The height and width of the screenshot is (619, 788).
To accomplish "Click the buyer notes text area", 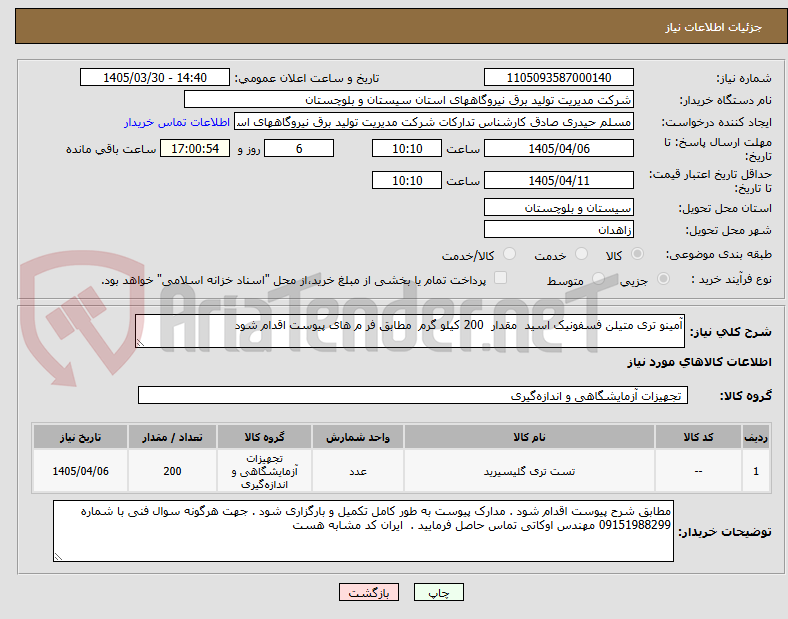I will 363,531.
